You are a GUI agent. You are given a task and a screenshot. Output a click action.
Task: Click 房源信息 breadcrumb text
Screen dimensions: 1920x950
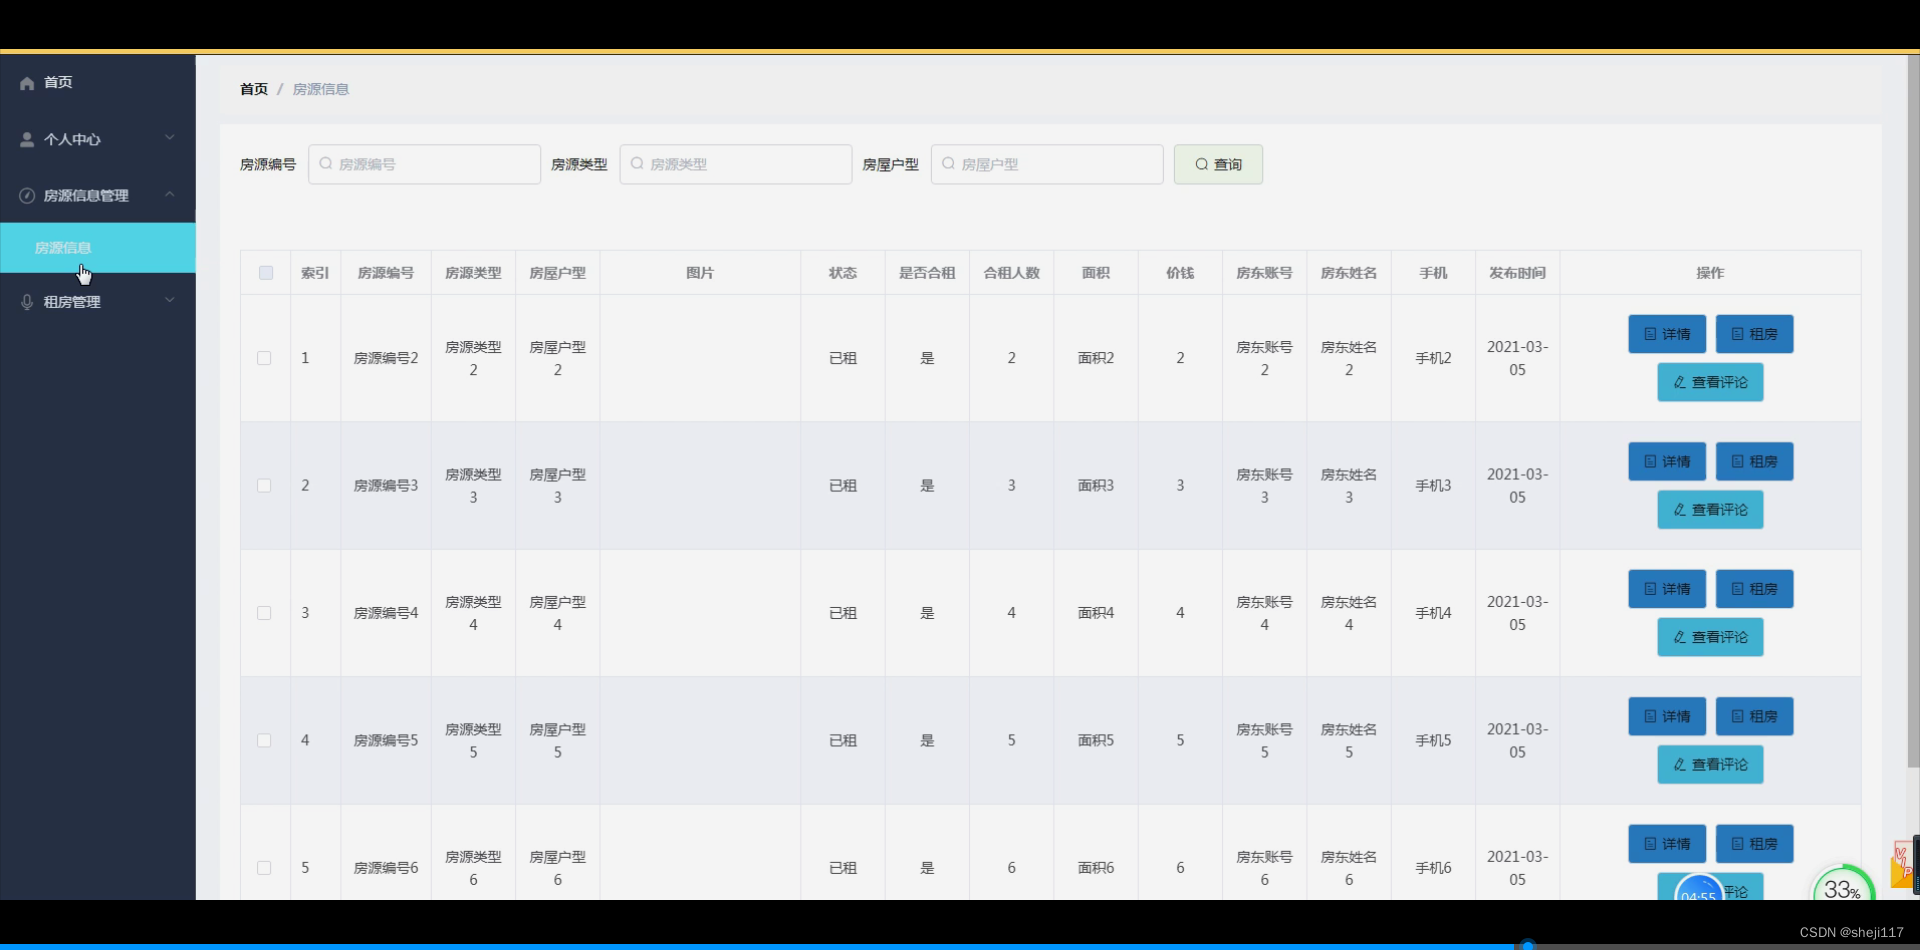click(x=321, y=89)
